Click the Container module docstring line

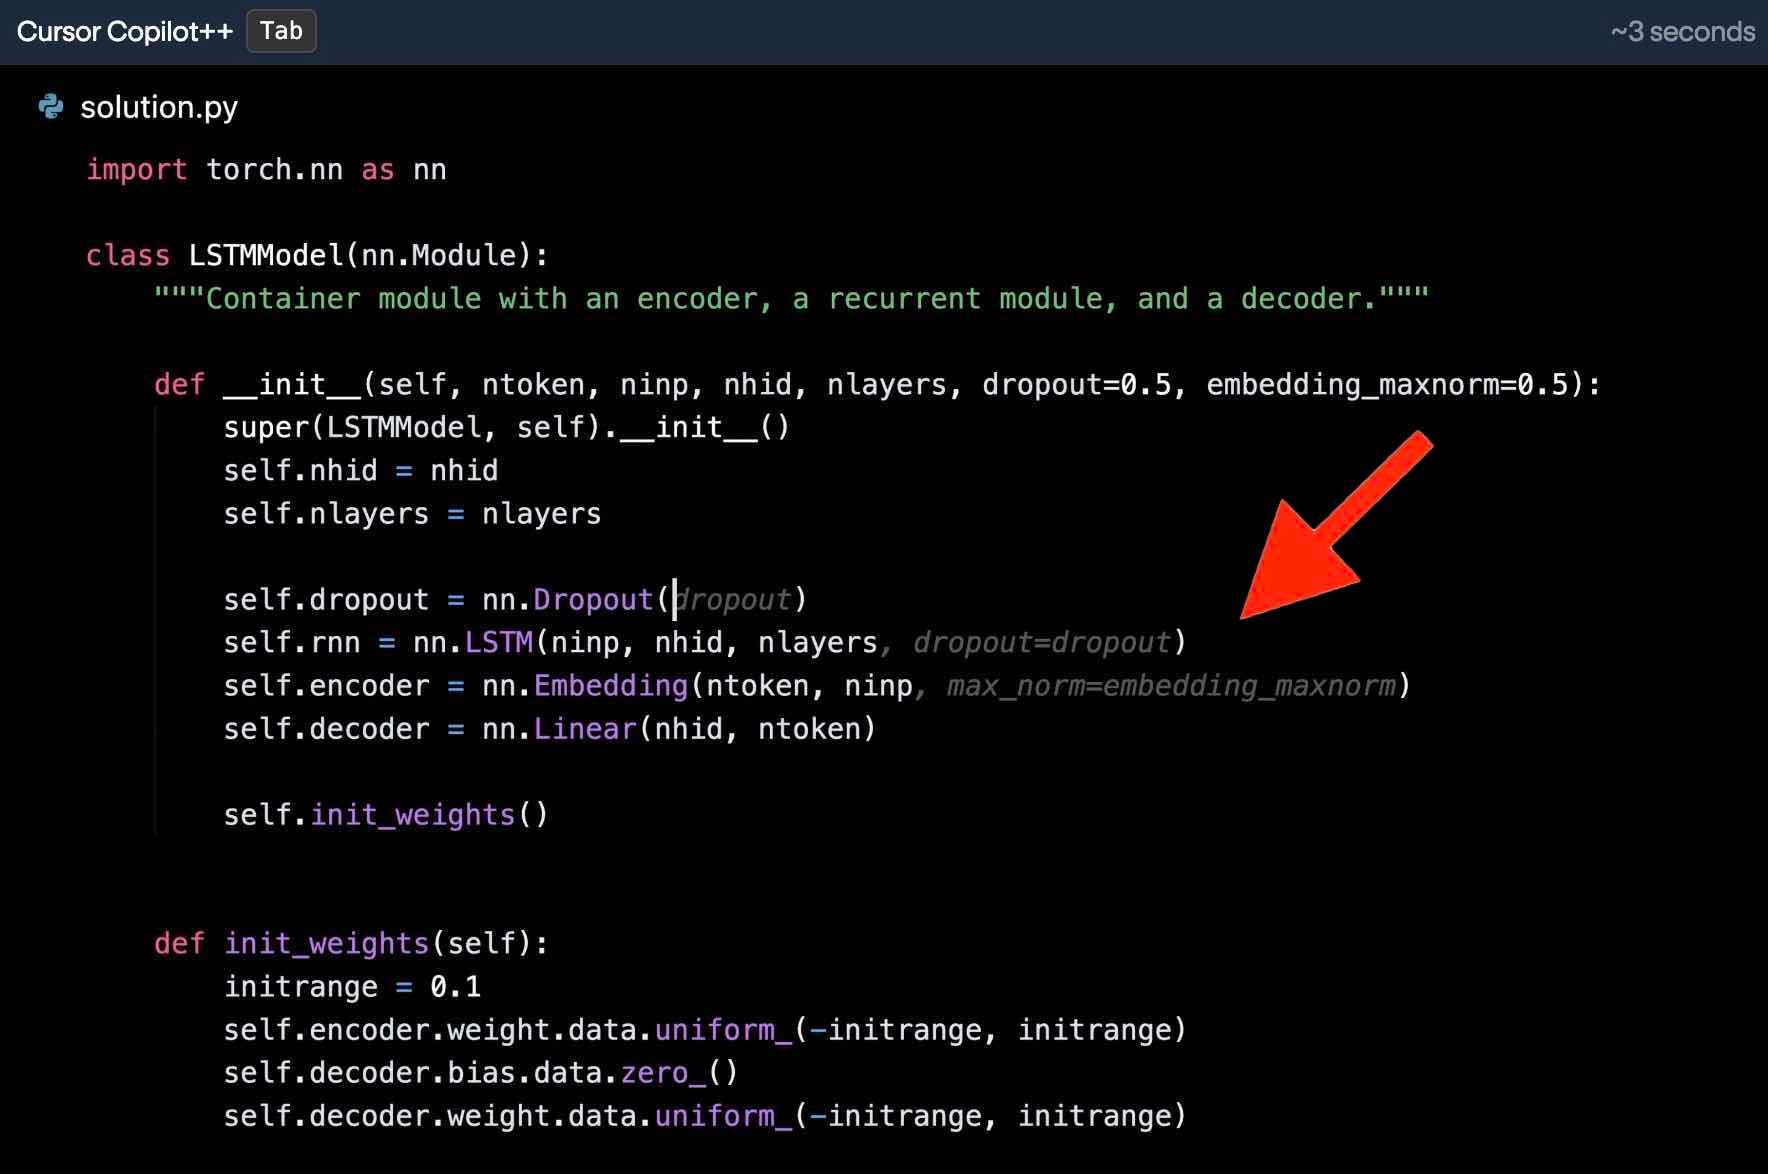(792, 298)
